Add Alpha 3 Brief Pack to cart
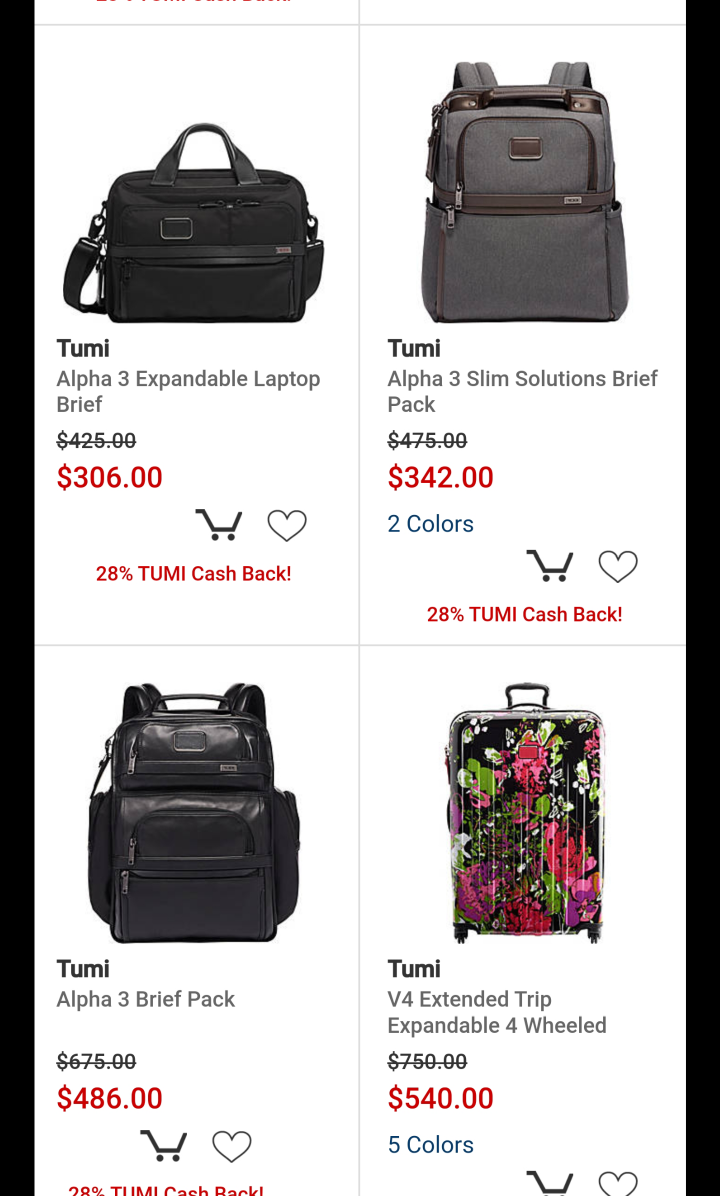 pos(164,1146)
